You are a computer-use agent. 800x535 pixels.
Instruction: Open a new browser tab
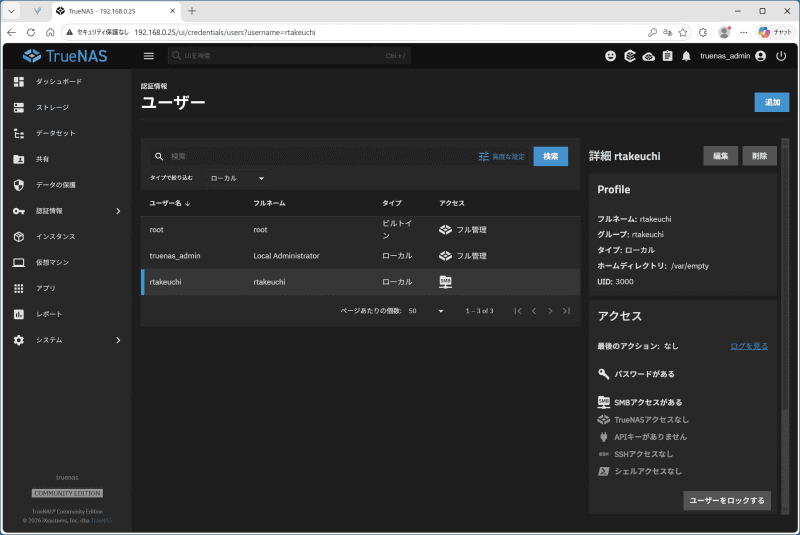click(x=192, y=11)
